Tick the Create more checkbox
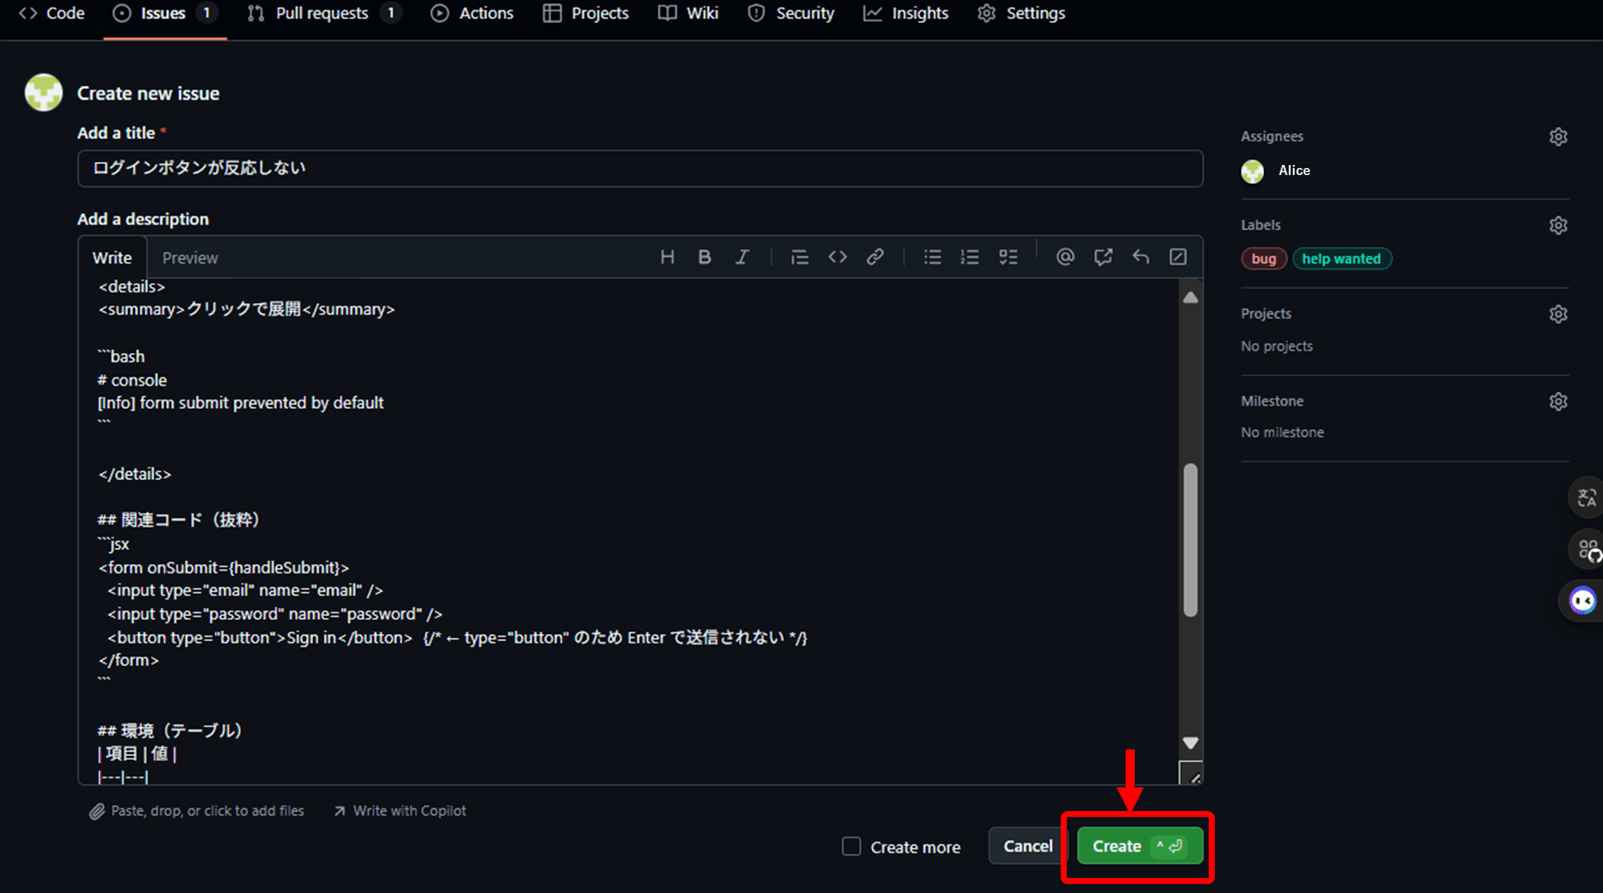 point(851,847)
